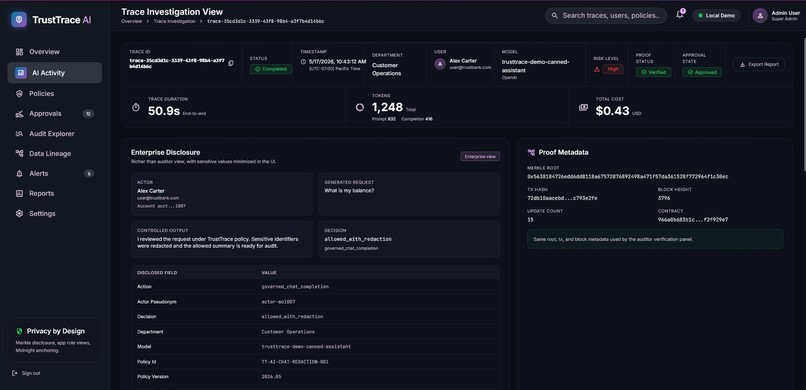The width and height of the screenshot is (806, 390).
Task: Click Account acct...1007 in Actor card
Action: tap(161, 206)
